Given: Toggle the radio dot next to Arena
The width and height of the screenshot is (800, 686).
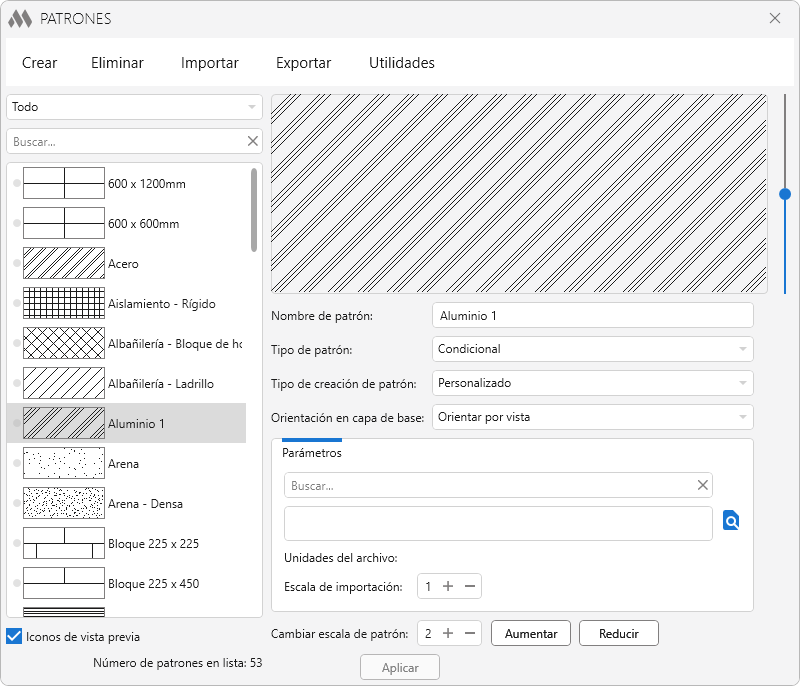Looking at the screenshot, I should (x=16, y=464).
